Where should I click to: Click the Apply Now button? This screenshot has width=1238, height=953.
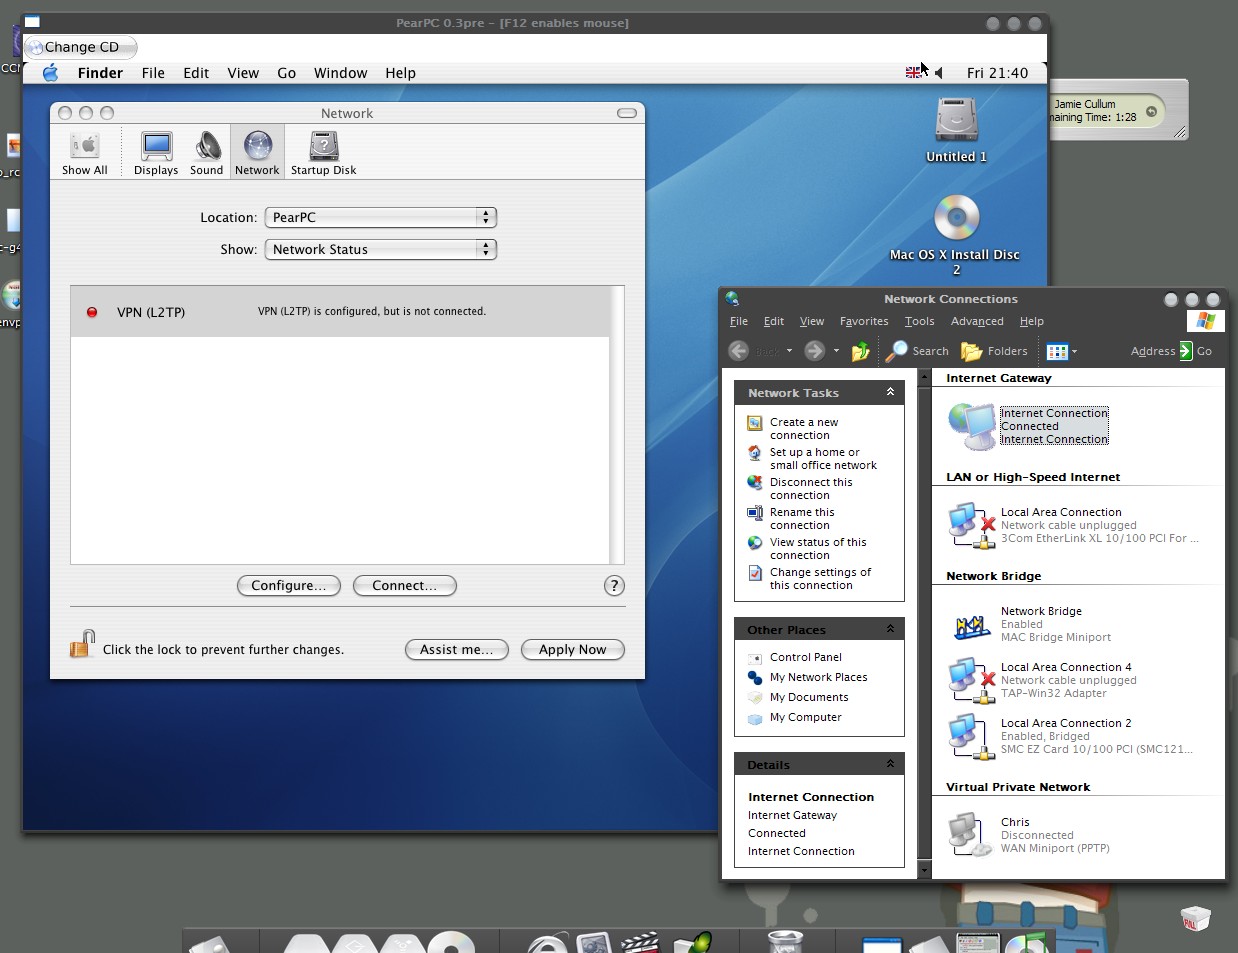[x=573, y=649]
